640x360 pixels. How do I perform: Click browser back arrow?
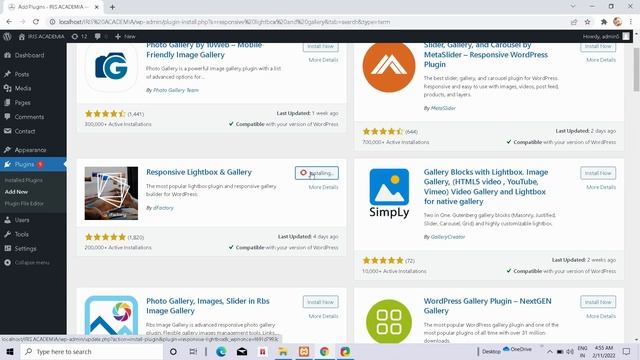(x=9, y=22)
